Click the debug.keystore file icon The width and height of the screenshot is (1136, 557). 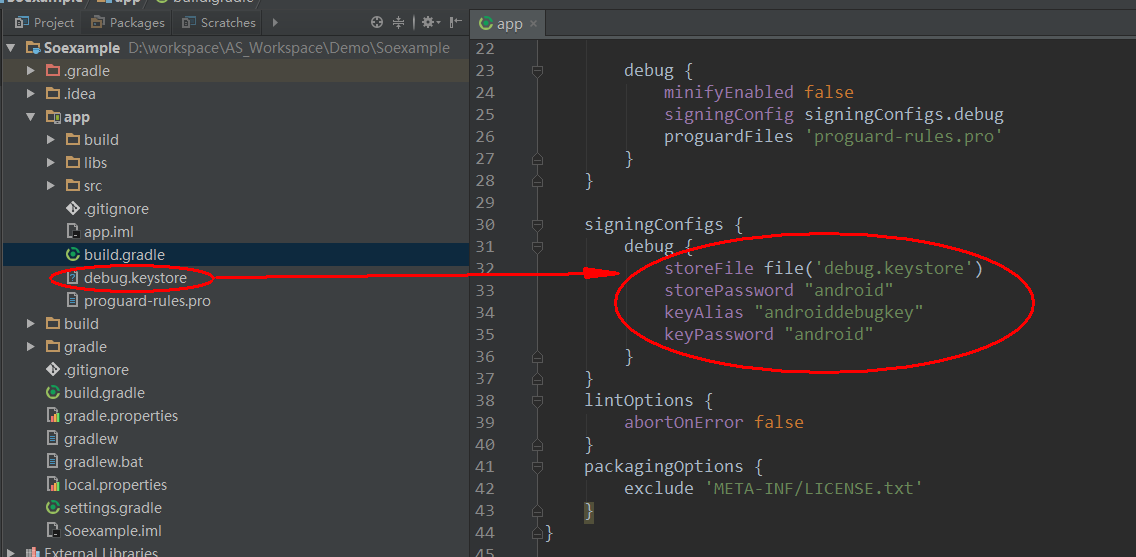pyautogui.click(x=72, y=278)
